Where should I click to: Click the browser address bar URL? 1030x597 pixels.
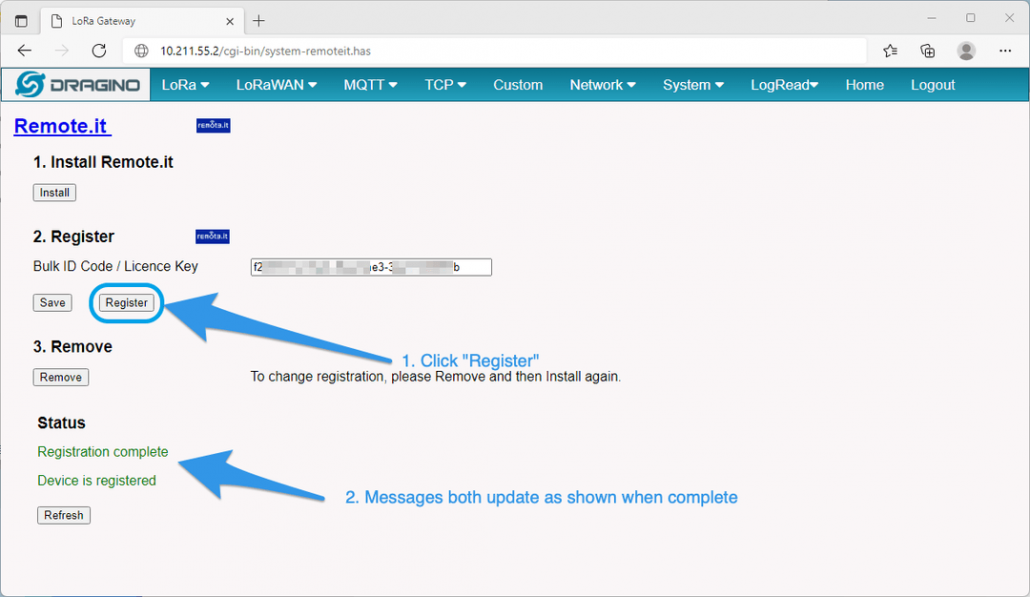265,51
